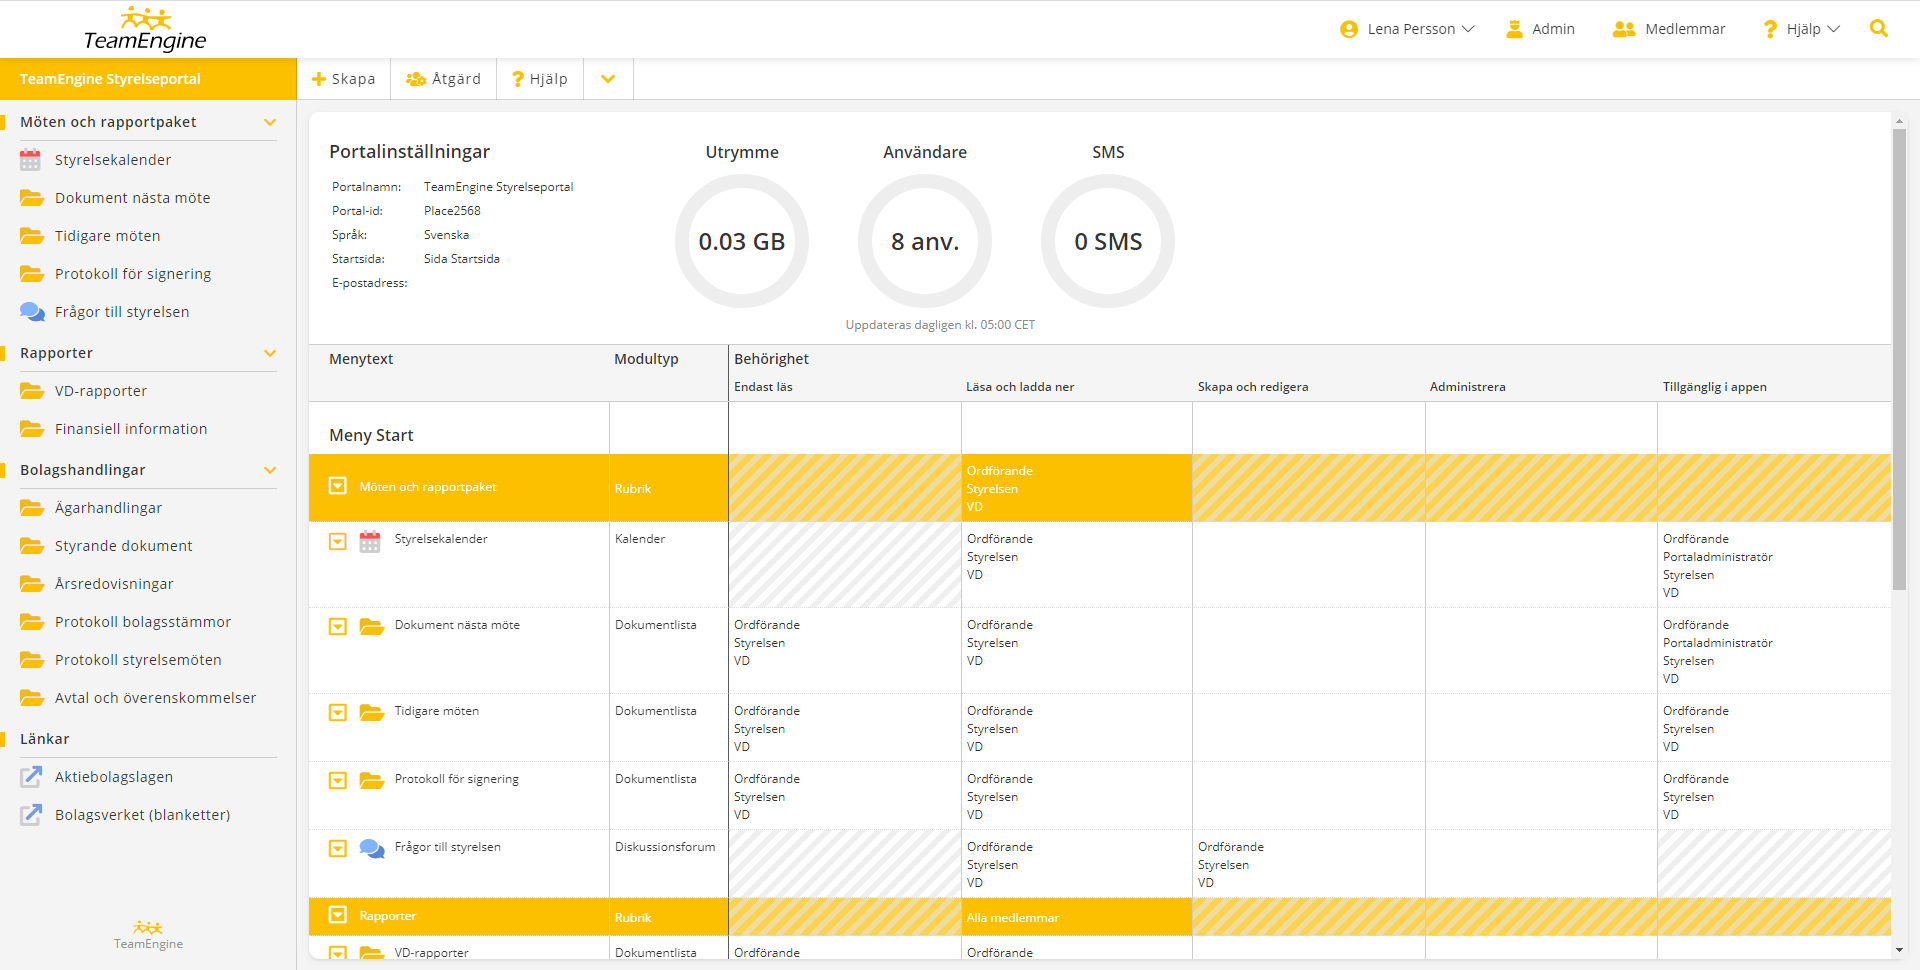Click the top-bar Hjälp question mark icon
Viewport: 1920px width, 970px height.
pos(1770,30)
